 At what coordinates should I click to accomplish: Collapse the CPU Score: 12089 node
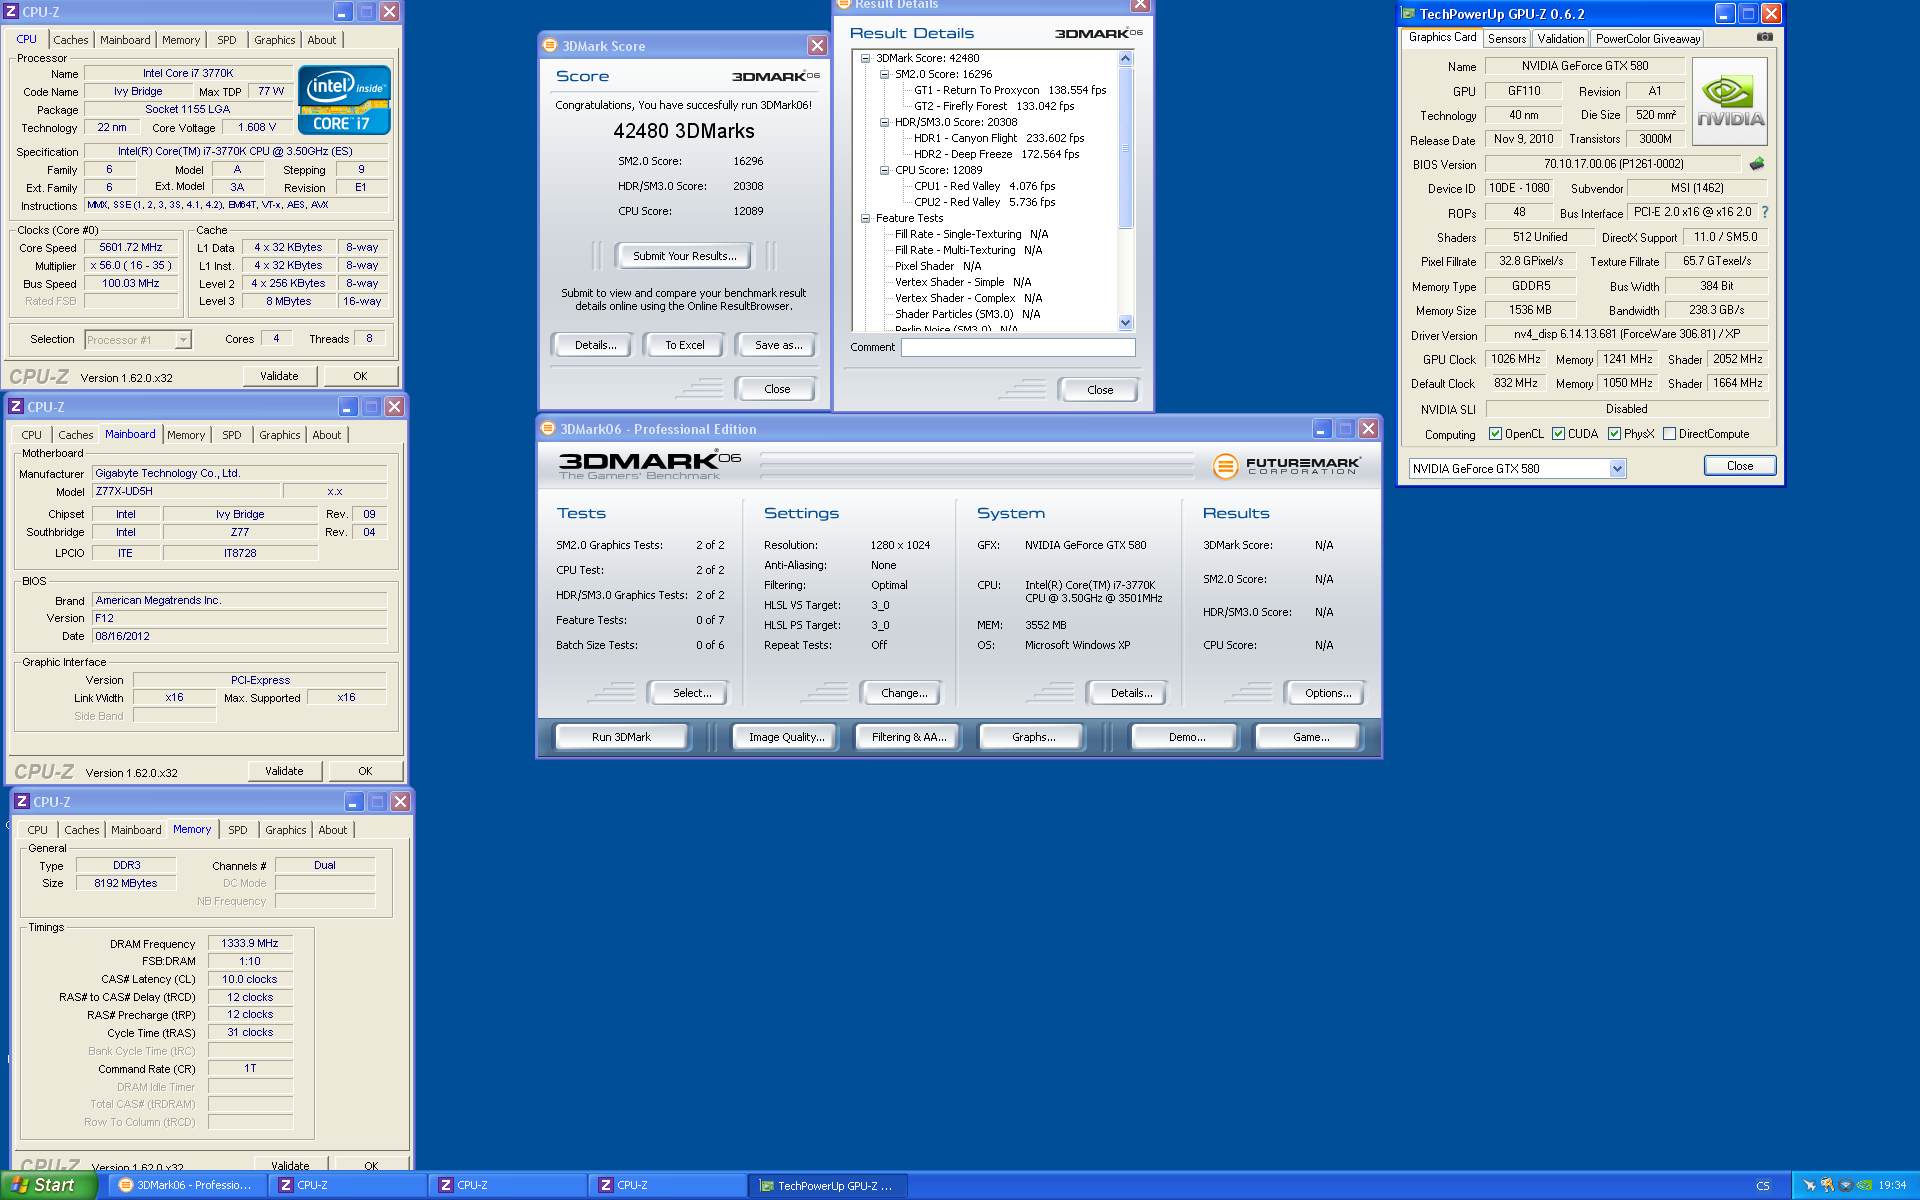885,170
